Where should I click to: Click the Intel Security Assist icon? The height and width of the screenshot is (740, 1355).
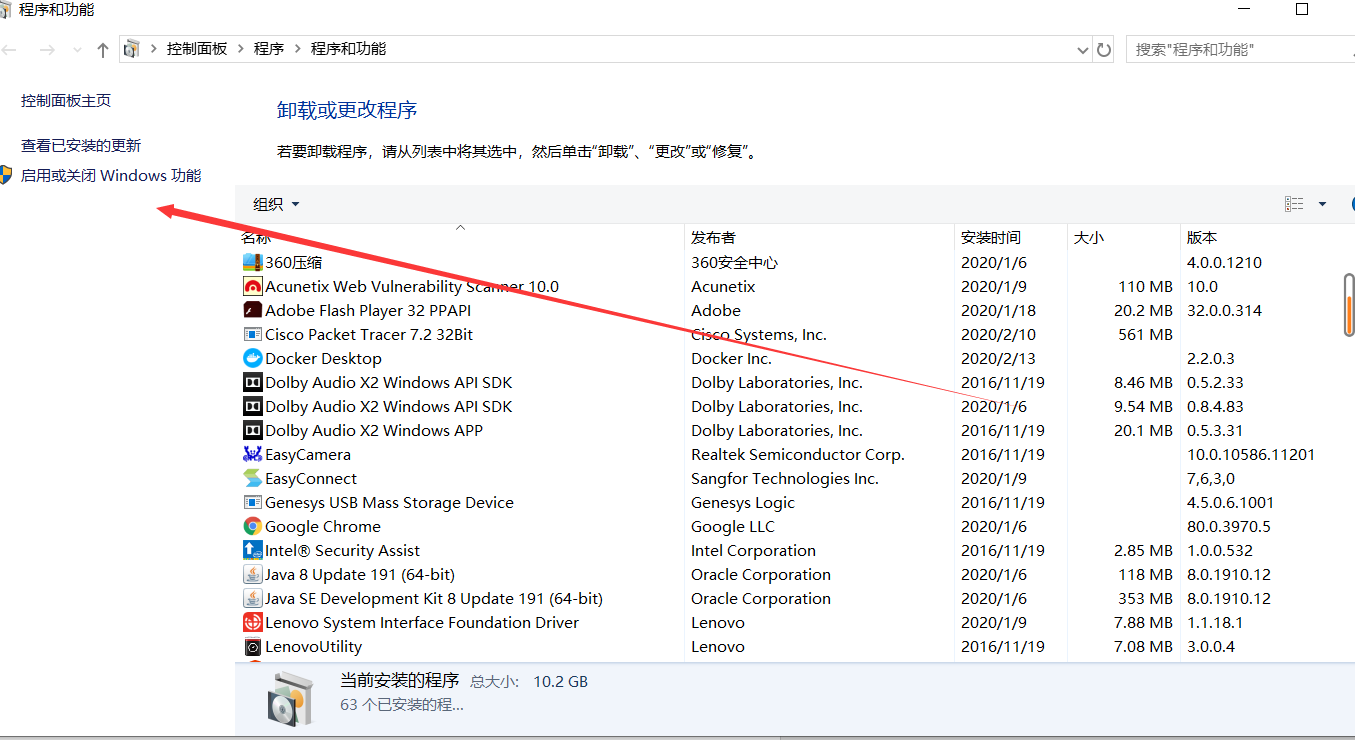pyautogui.click(x=252, y=550)
